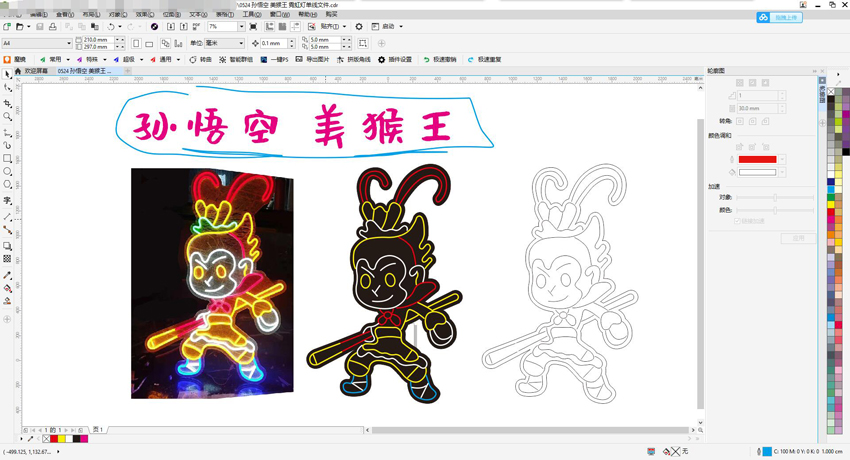Screen dimensions: 850x460
Task: Switch to the 页 1 page tab
Action: 98,429
